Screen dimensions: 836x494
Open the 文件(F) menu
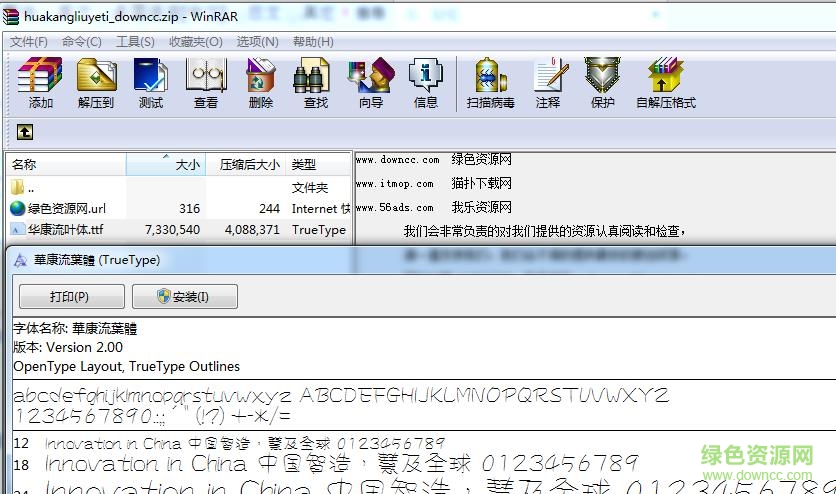click(29, 42)
